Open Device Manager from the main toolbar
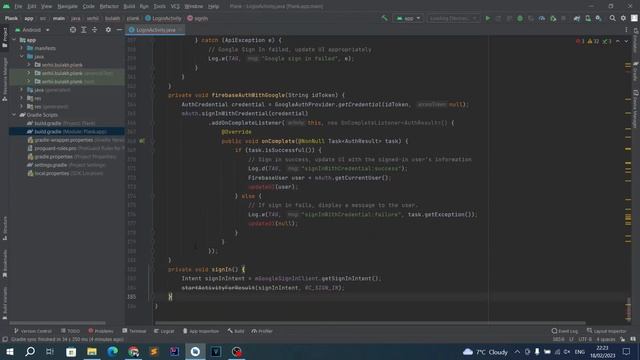Image resolution: width=640 pixels, height=360 pixels. pos(588,18)
